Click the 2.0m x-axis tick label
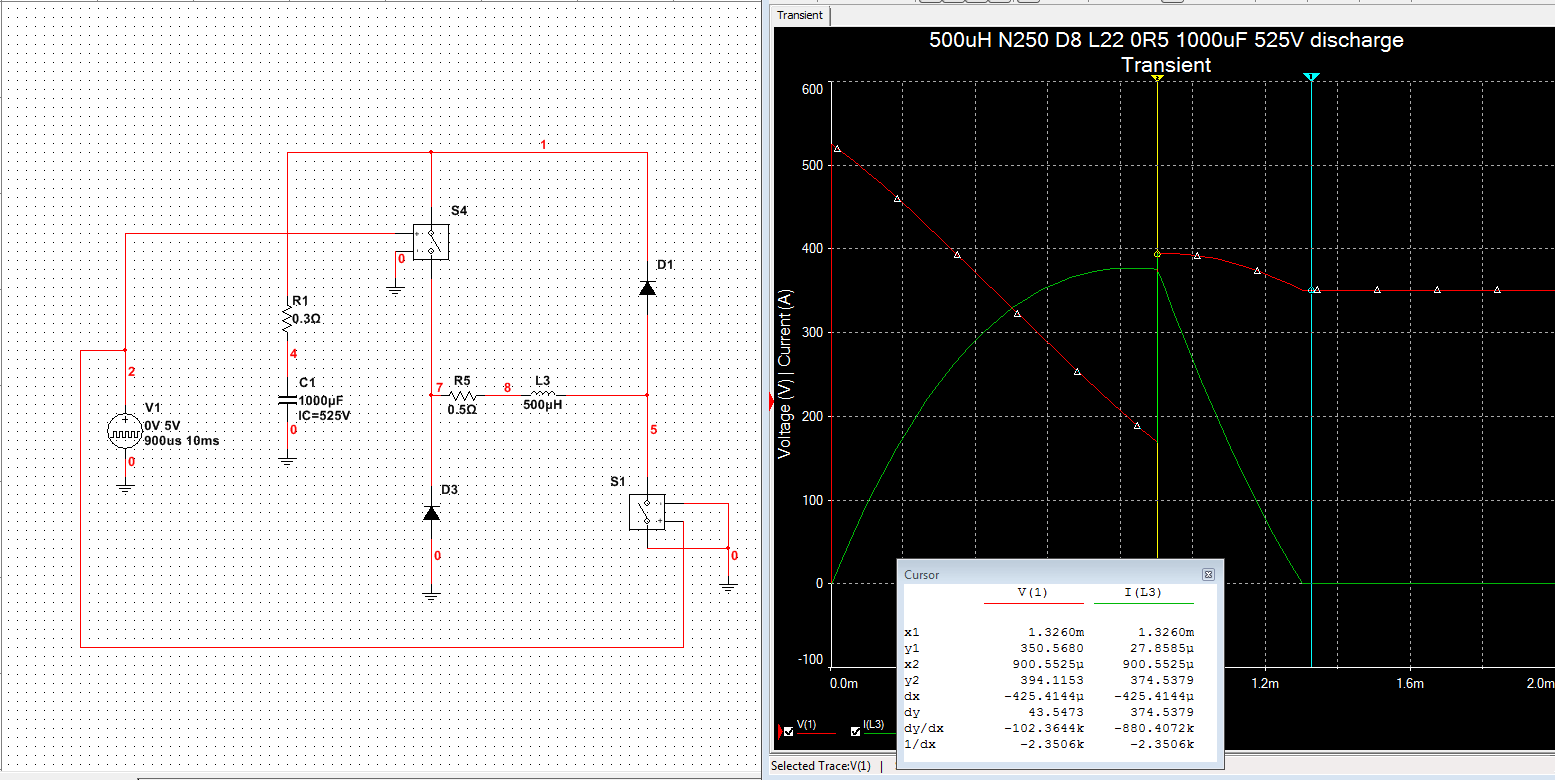The width and height of the screenshot is (1555, 780). pos(1541,684)
